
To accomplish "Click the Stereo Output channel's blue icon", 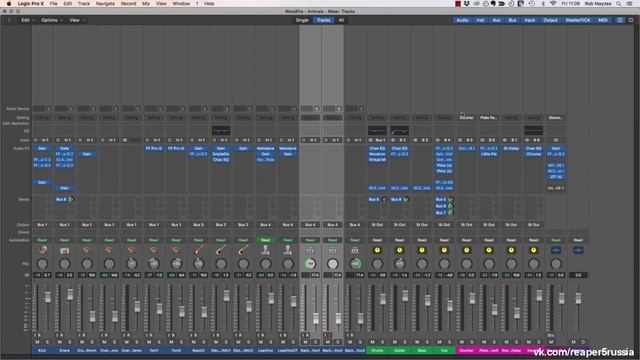I will (556, 250).
